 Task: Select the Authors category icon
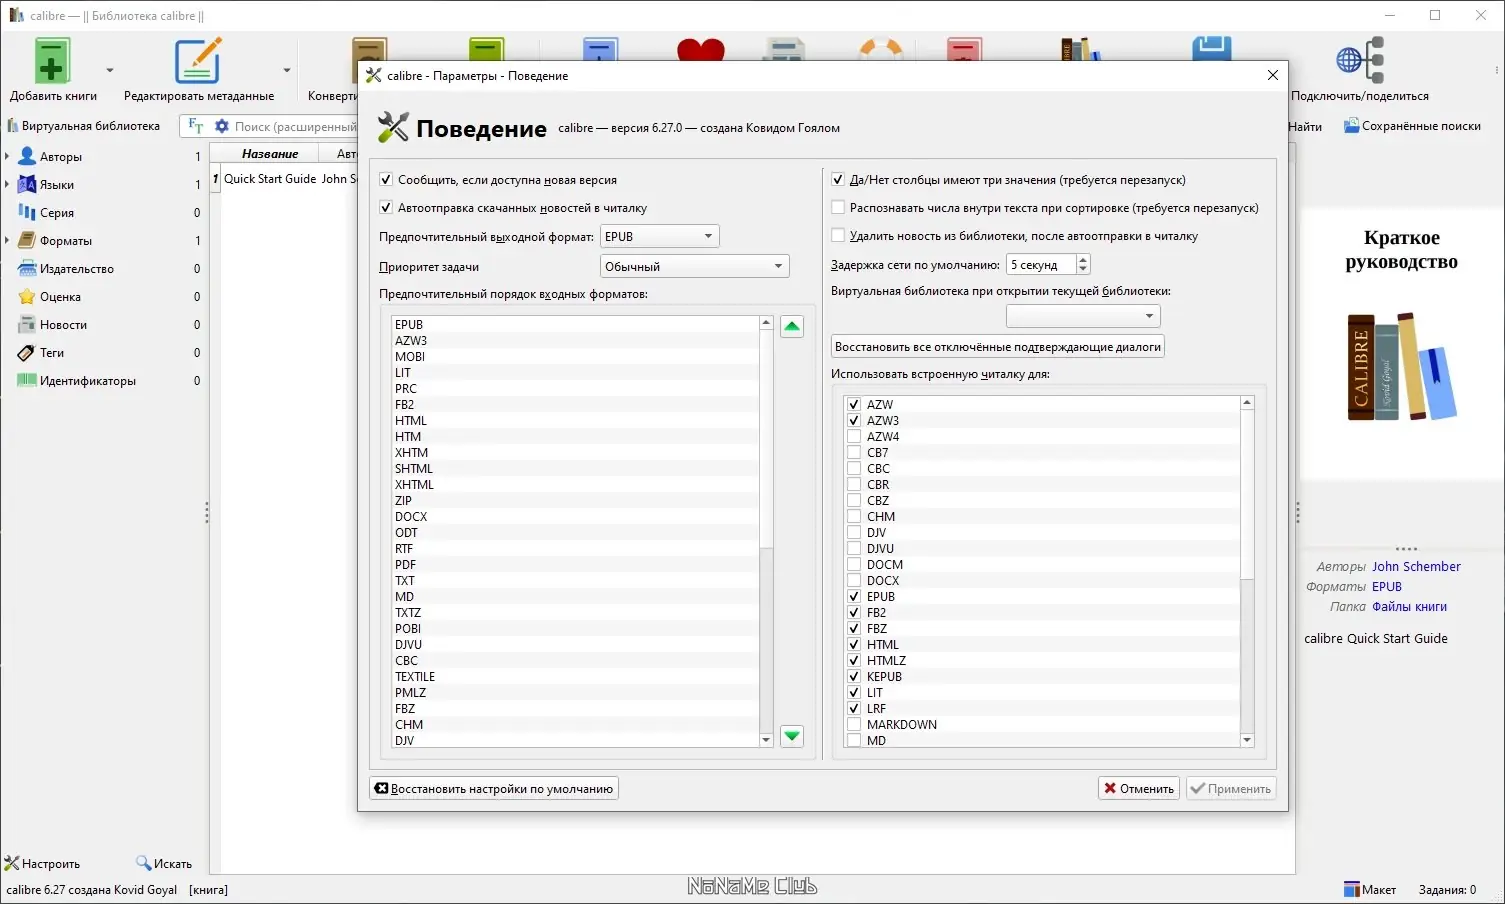(27, 157)
